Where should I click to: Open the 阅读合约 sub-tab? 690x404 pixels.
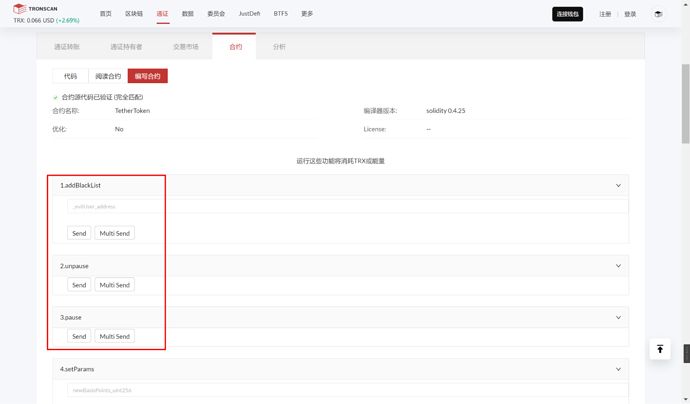click(x=108, y=76)
